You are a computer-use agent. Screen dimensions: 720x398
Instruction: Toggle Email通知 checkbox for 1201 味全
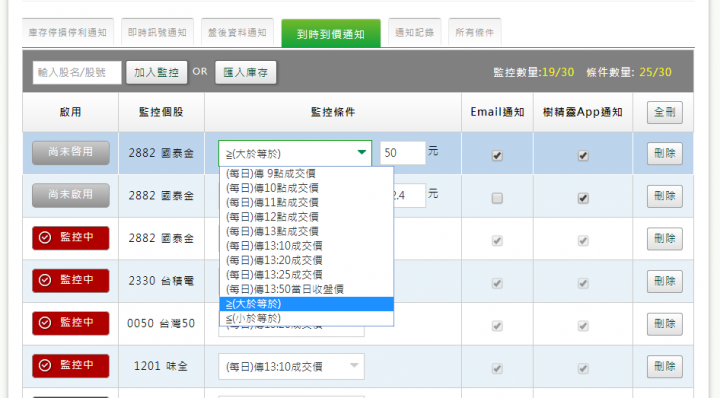click(x=497, y=368)
